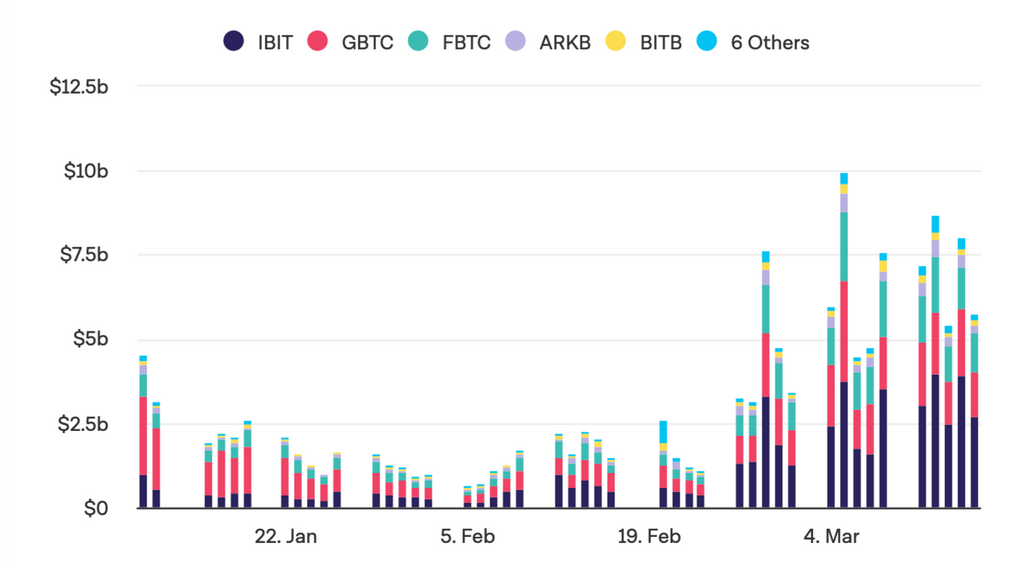This screenshot has height=562, width=1016.
Task: Click the dark navy IBIT legend dot
Action: click(x=233, y=42)
